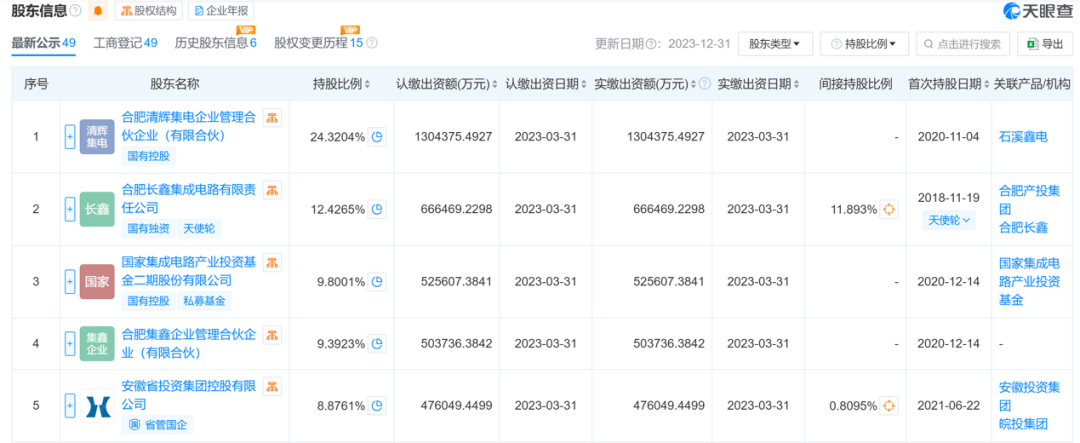Screen dimensions: 1080x443
Task: Click indirect holding icon beside 0.8095%
Action: [889, 405]
